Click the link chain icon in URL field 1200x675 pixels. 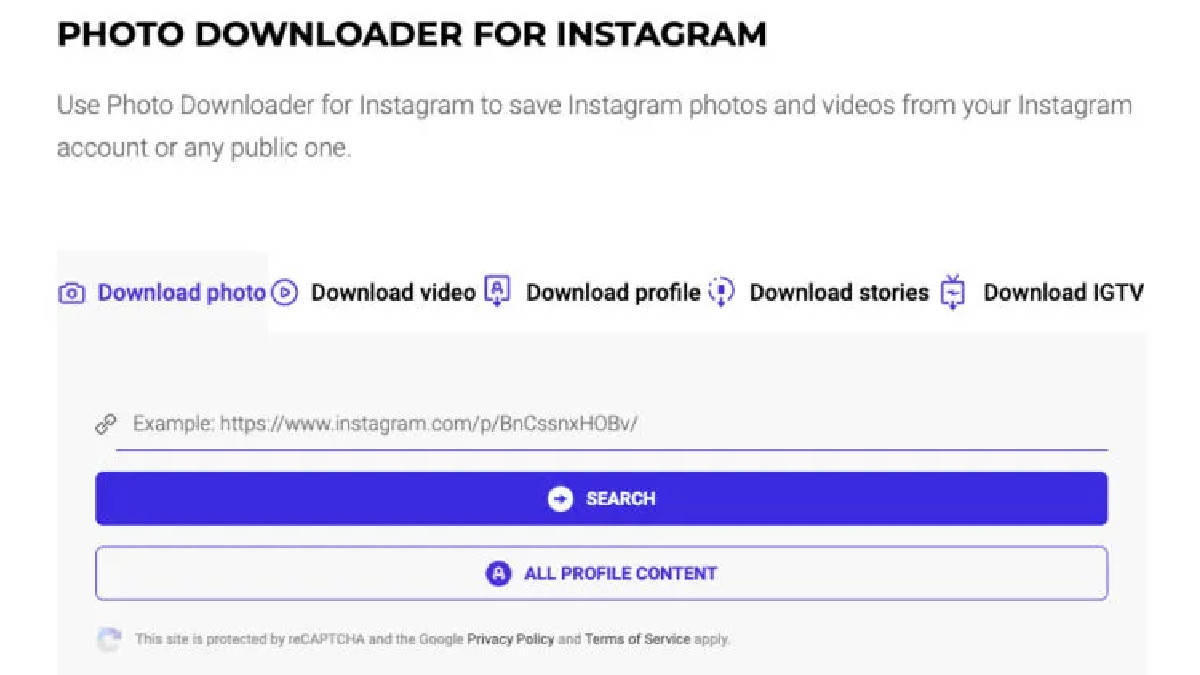click(105, 424)
